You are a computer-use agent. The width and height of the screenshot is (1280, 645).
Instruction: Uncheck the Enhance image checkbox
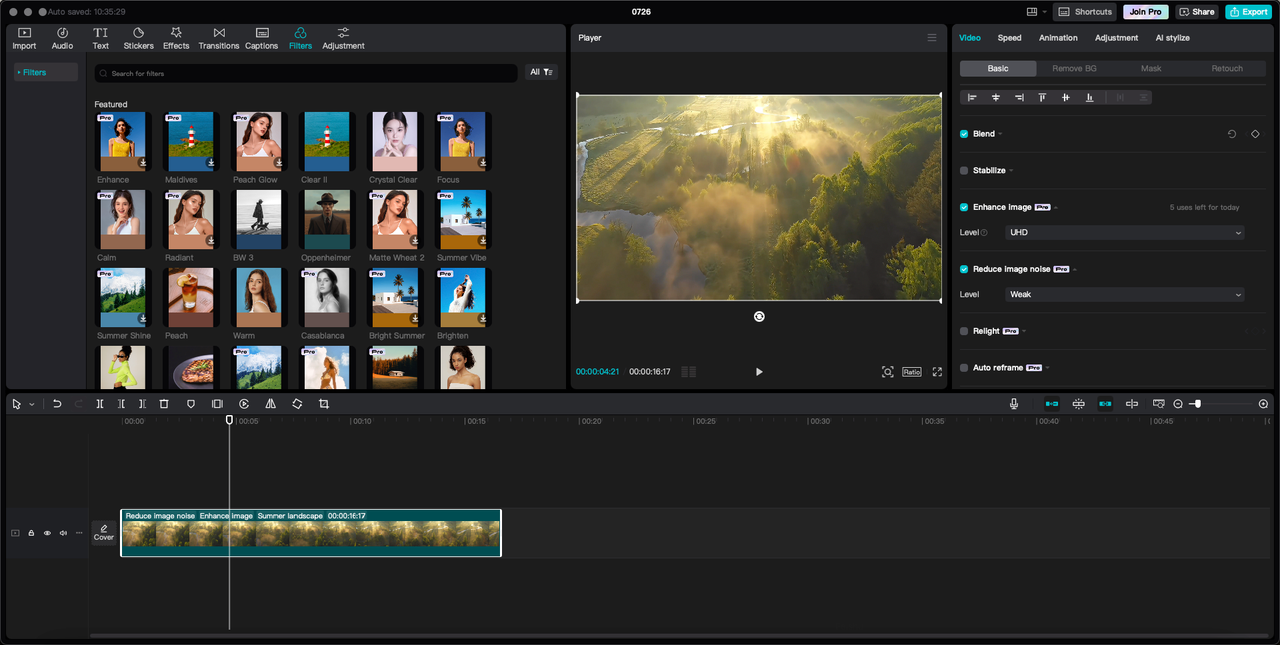pyautogui.click(x=964, y=208)
